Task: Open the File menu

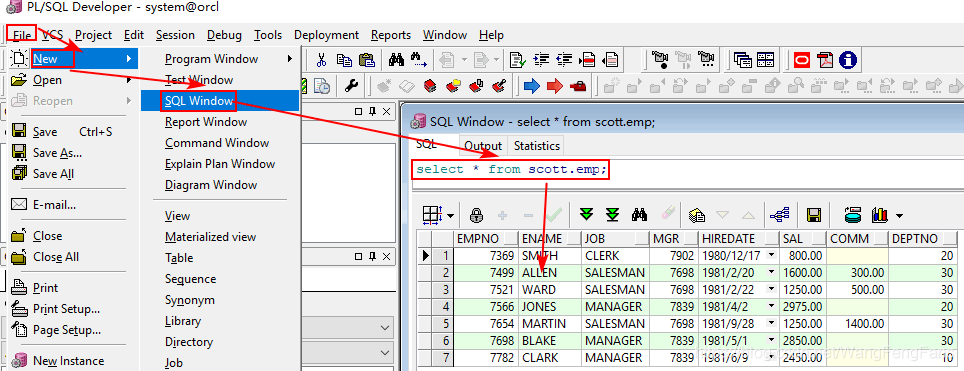Action: tap(22, 35)
